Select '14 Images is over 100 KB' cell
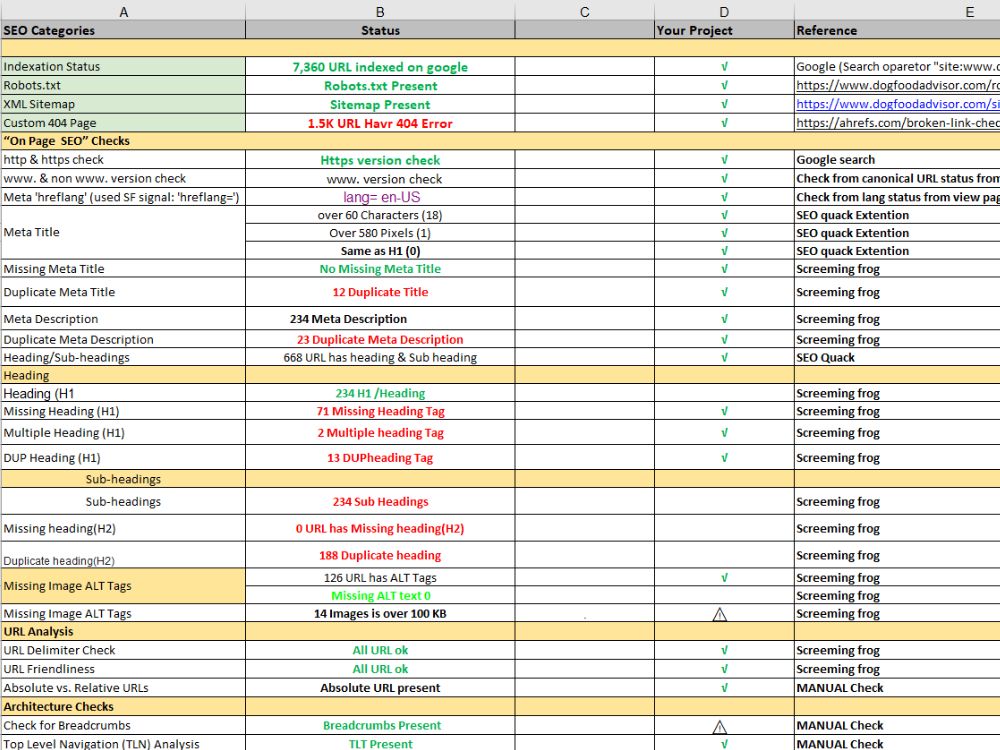 coord(380,614)
